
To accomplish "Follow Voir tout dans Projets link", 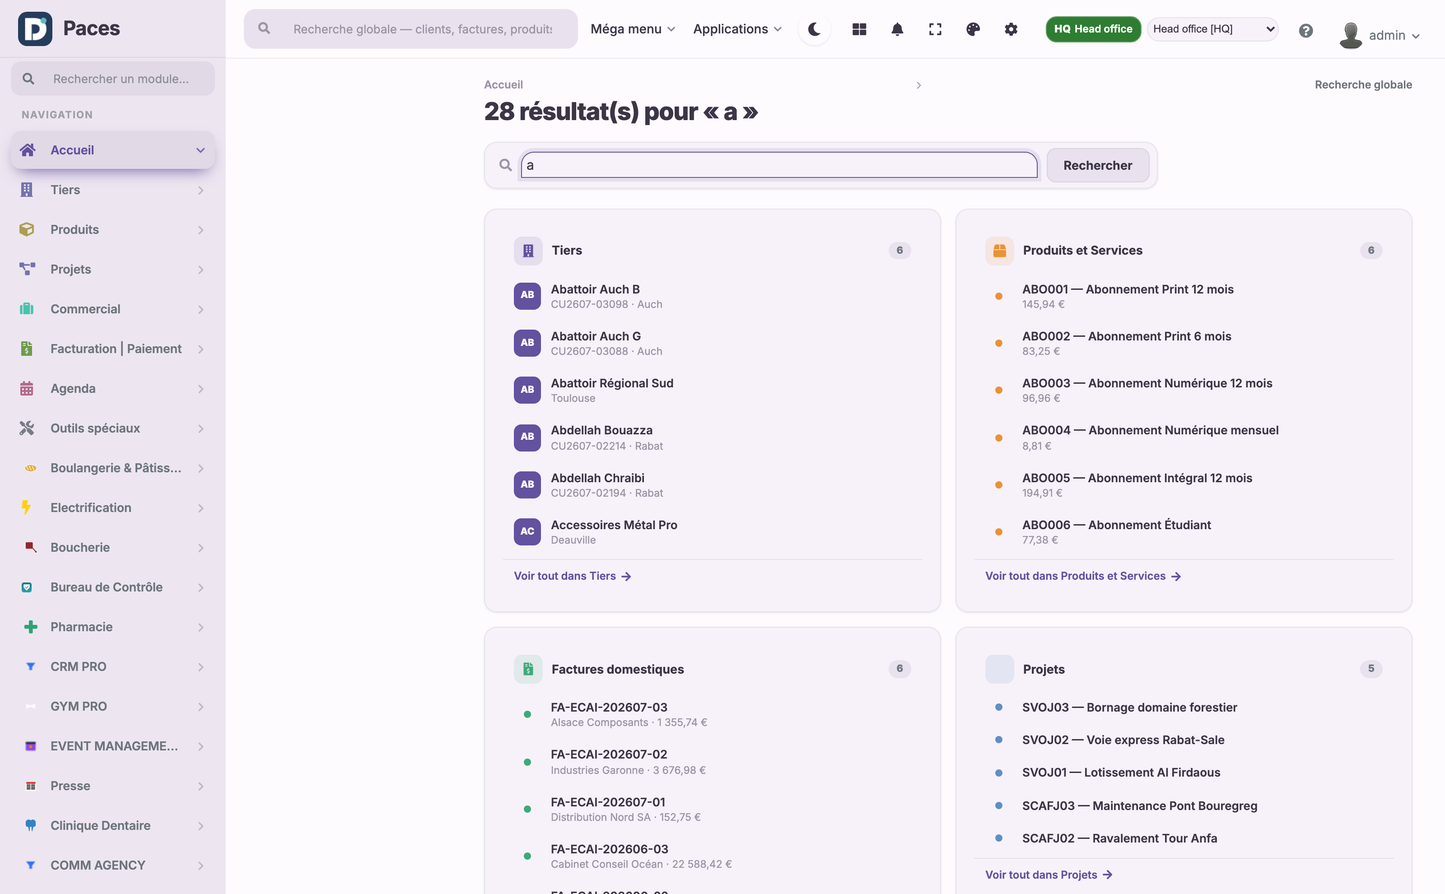I will 1049,875.
